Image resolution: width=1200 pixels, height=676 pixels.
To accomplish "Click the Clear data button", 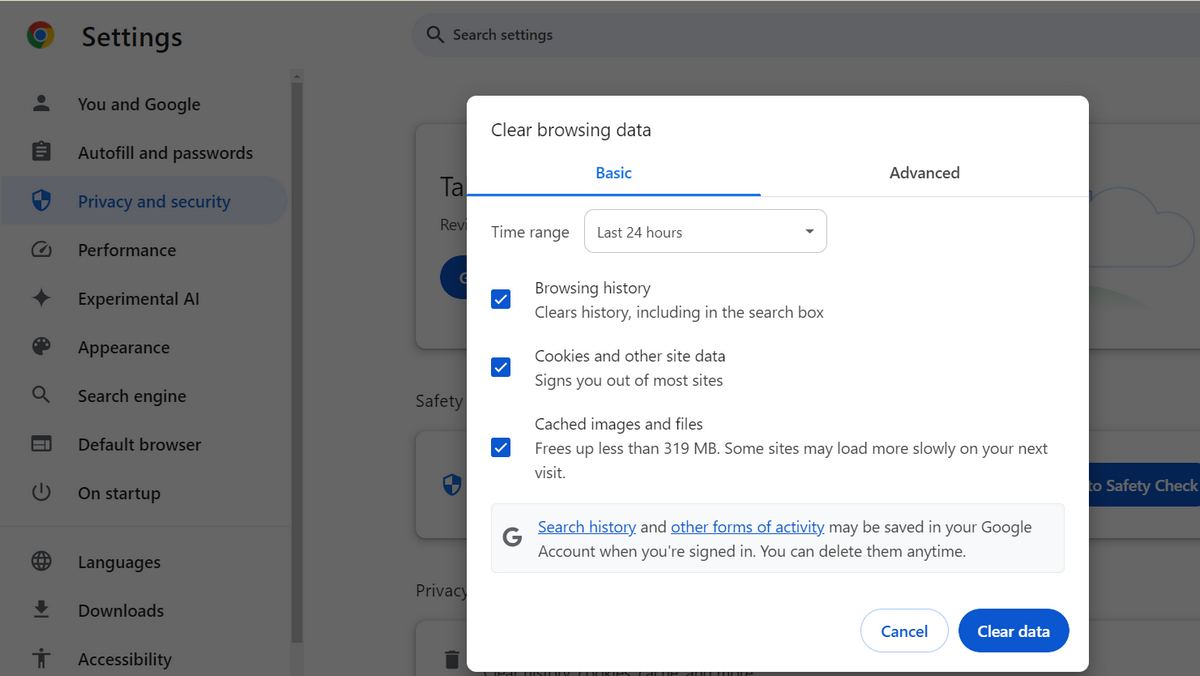I will click(x=1013, y=630).
